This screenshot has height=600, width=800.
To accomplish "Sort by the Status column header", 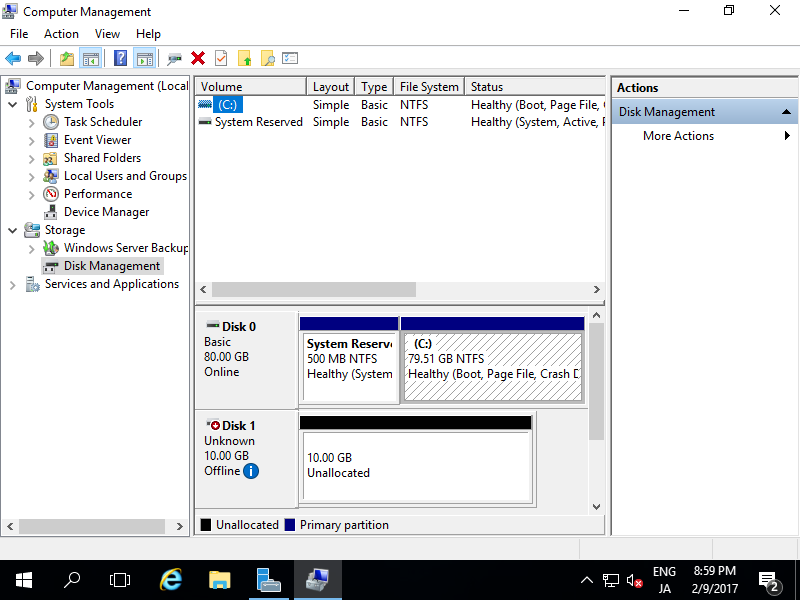I will (535, 87).
